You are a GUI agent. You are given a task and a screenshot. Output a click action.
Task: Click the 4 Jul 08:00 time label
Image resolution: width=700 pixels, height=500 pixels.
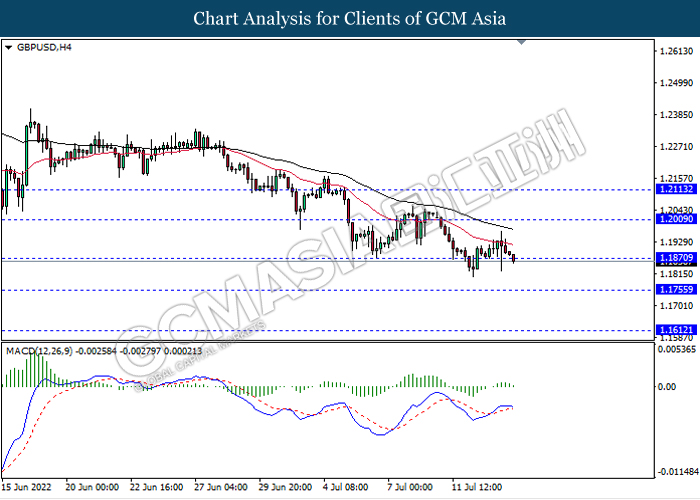coord(346,487)
